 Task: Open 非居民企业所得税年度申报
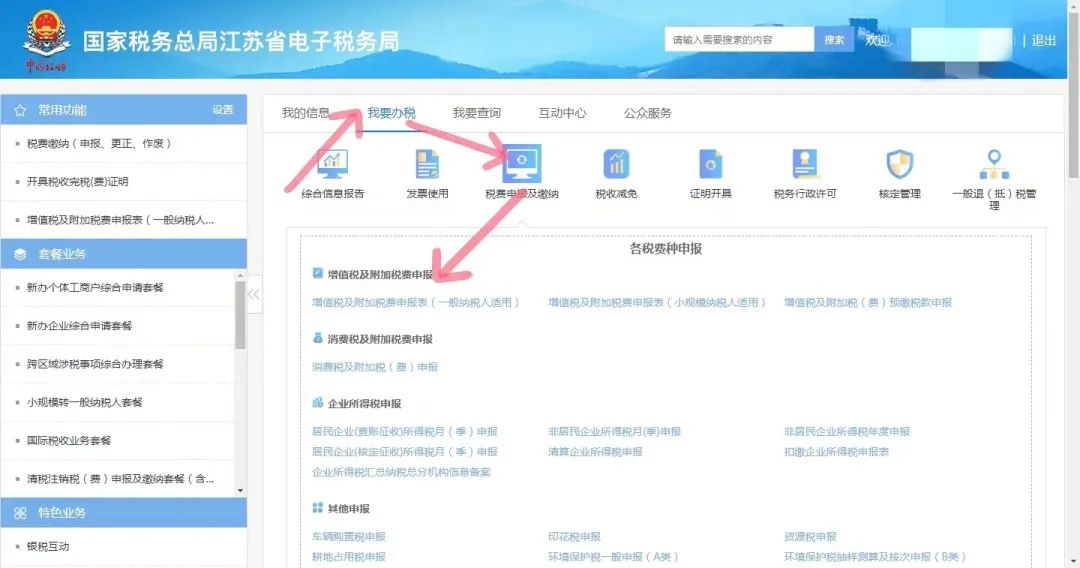[847, 432]
